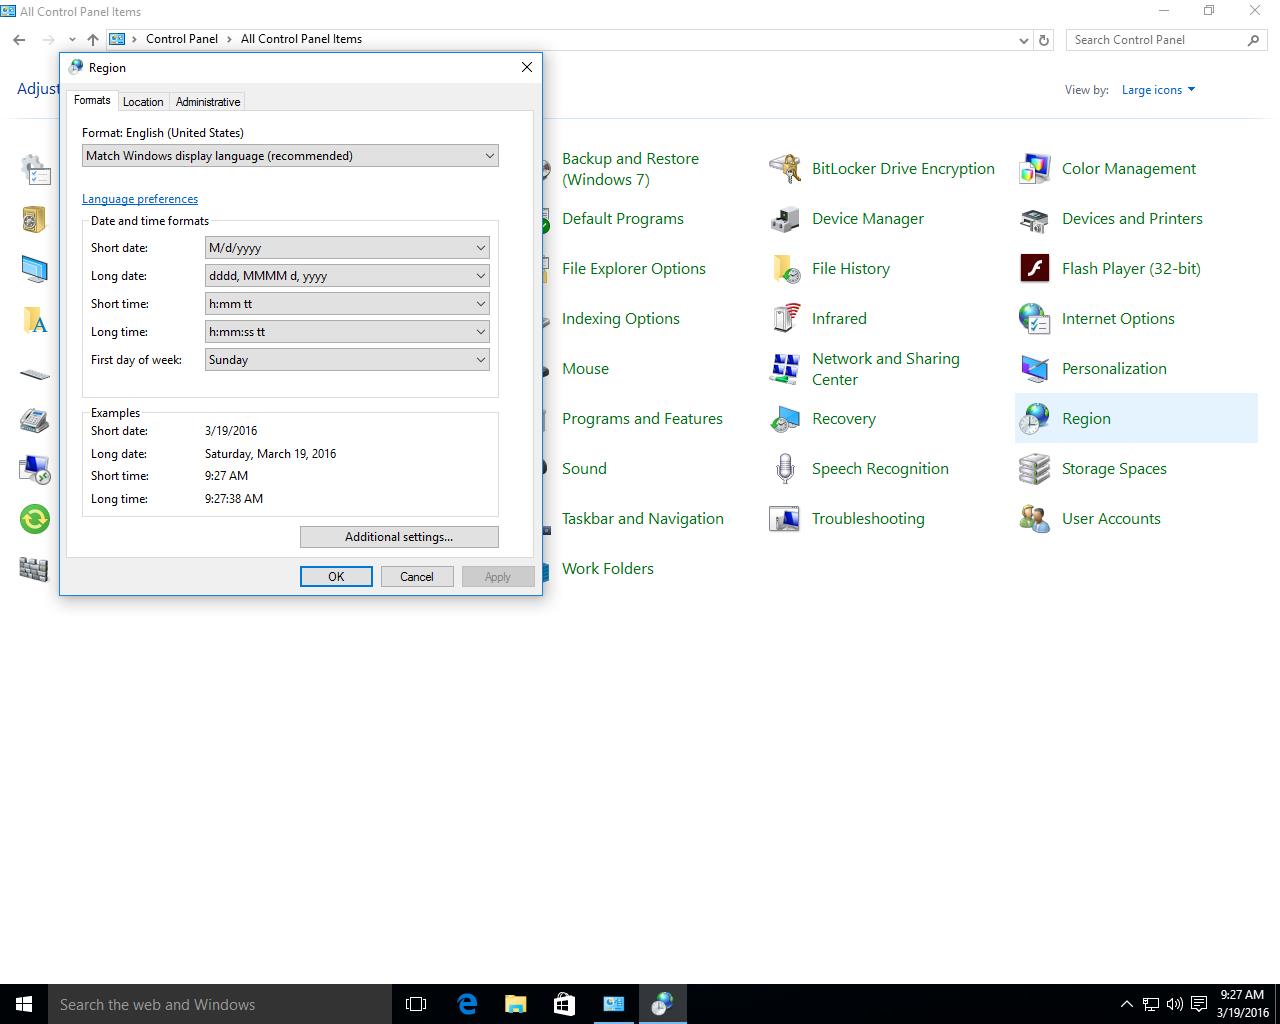Open User Accounts icon
Image resolution: width=1280 pixels, height=1024 pixels.
click(x=1035, y=519)
